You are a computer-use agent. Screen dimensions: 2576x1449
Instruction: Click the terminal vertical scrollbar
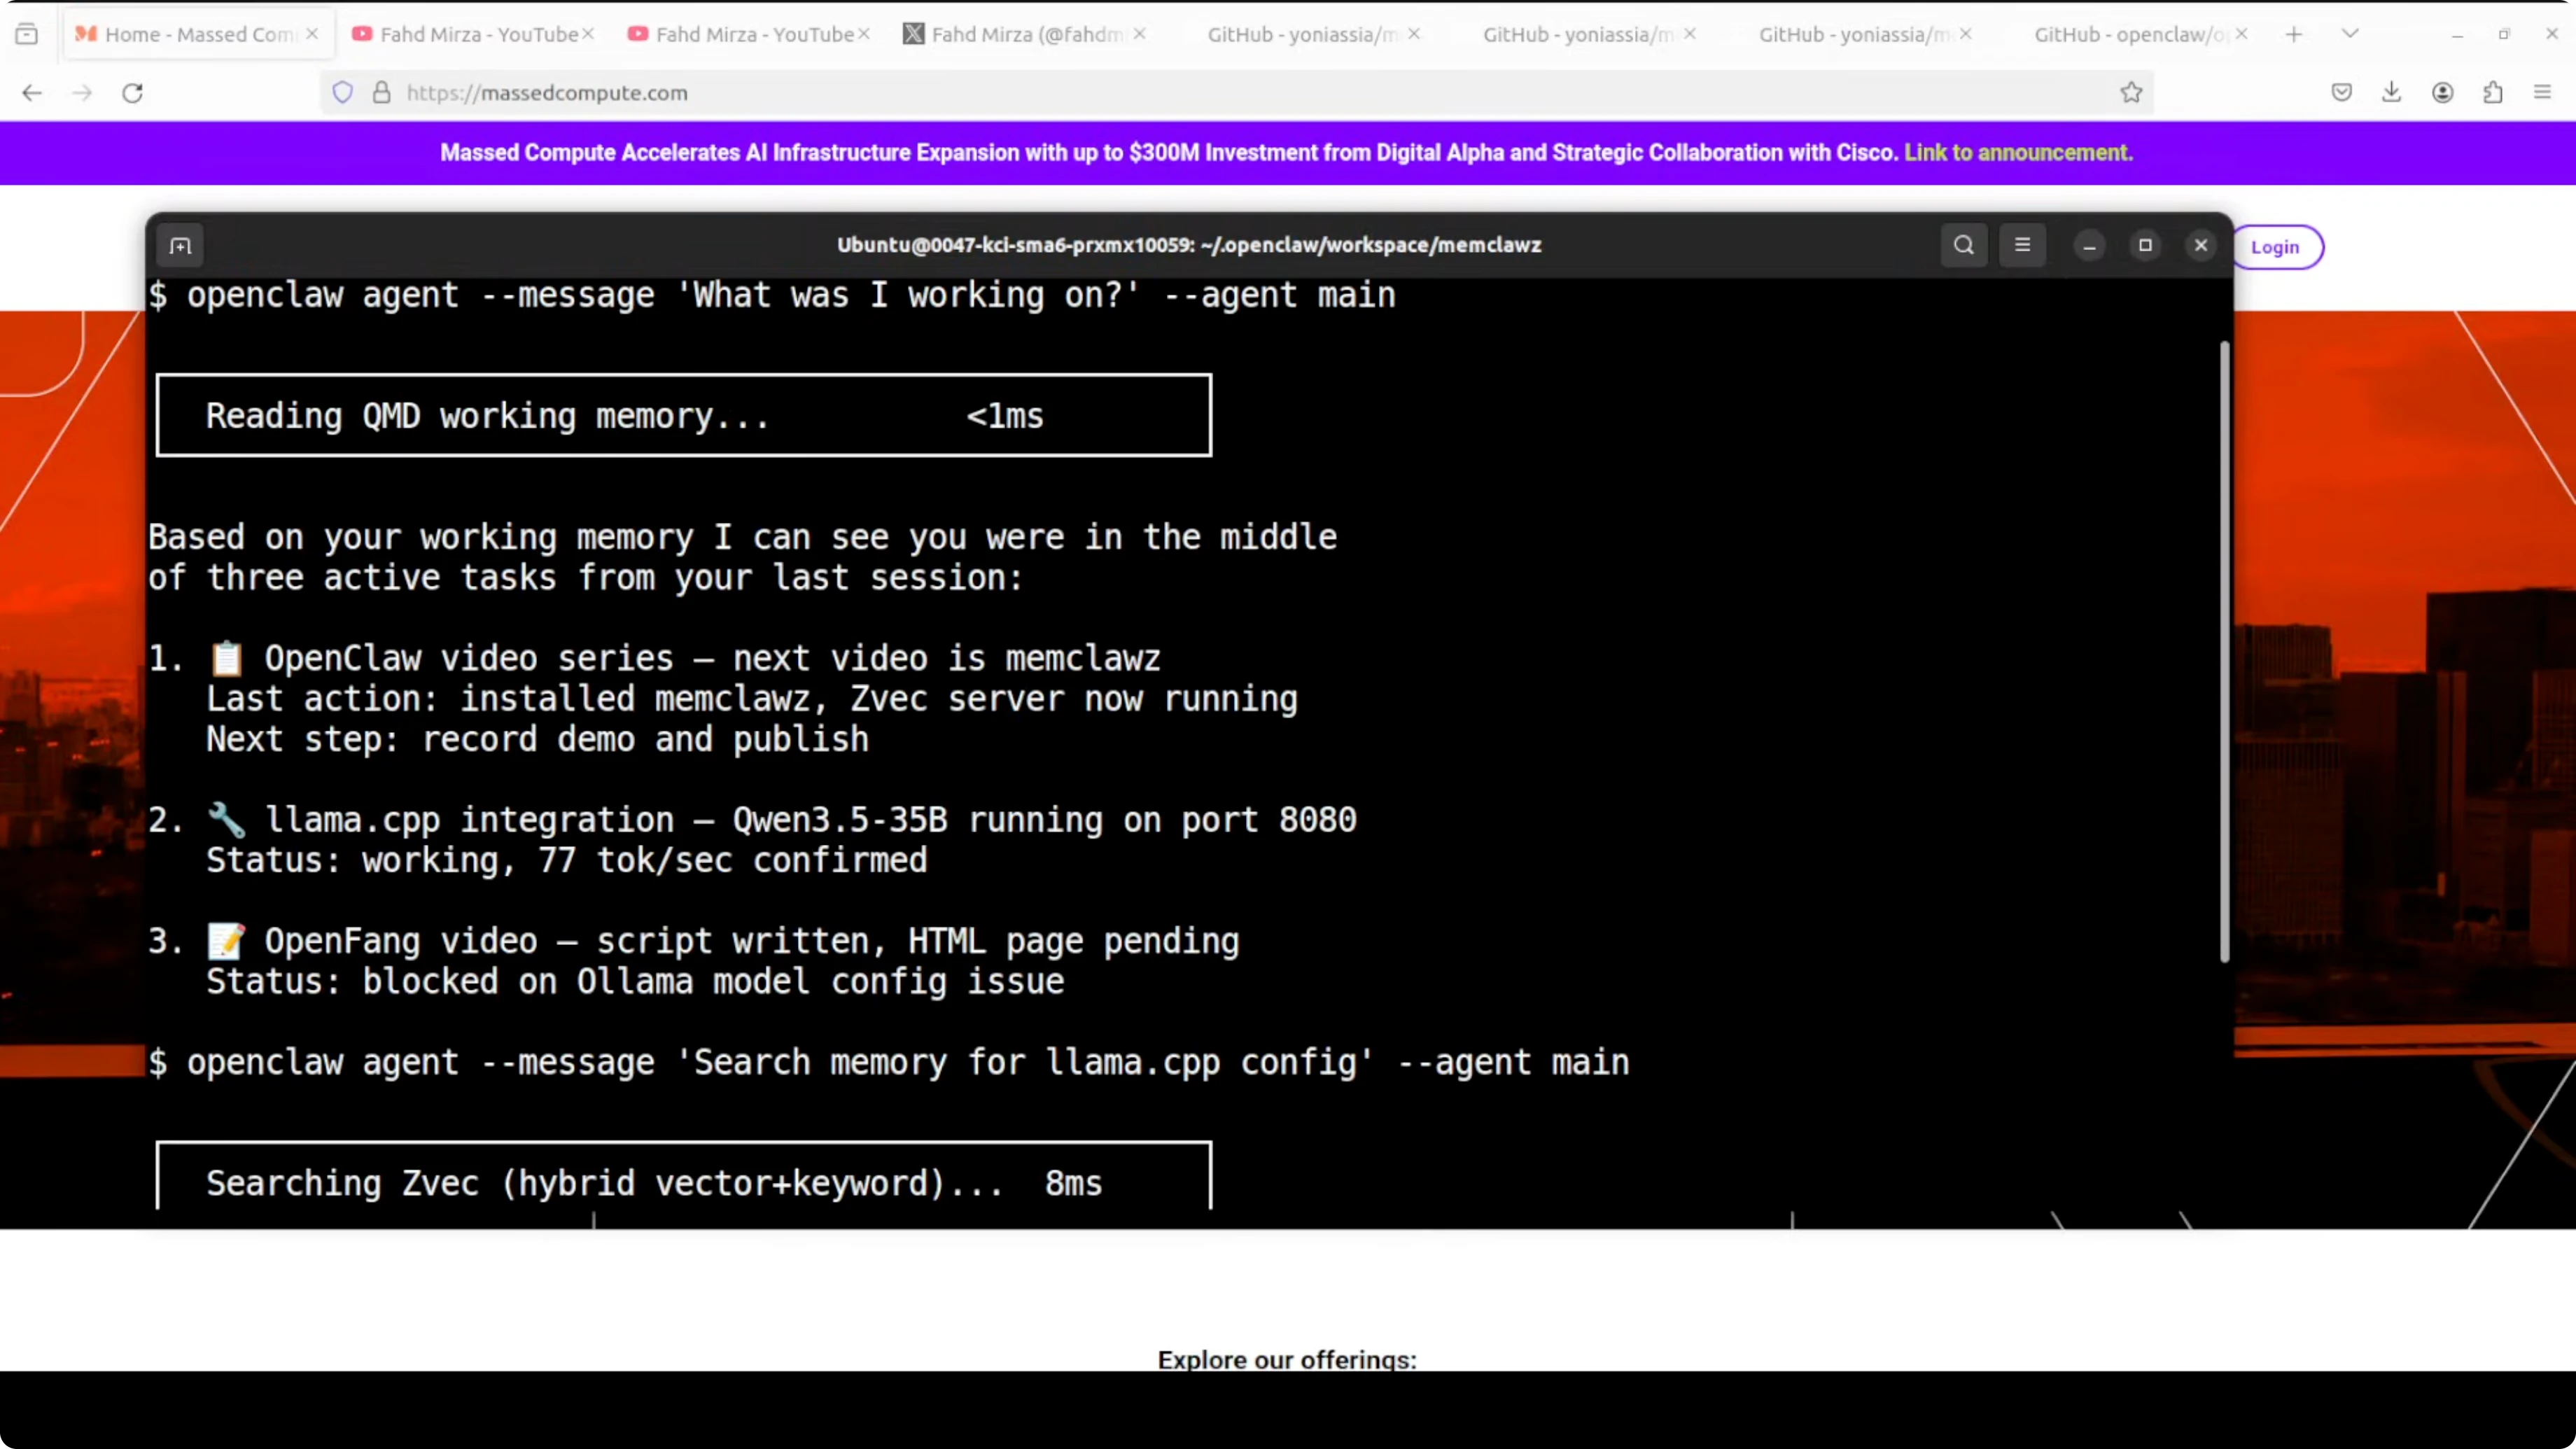pyautogui.click(x=2224, y=650)
